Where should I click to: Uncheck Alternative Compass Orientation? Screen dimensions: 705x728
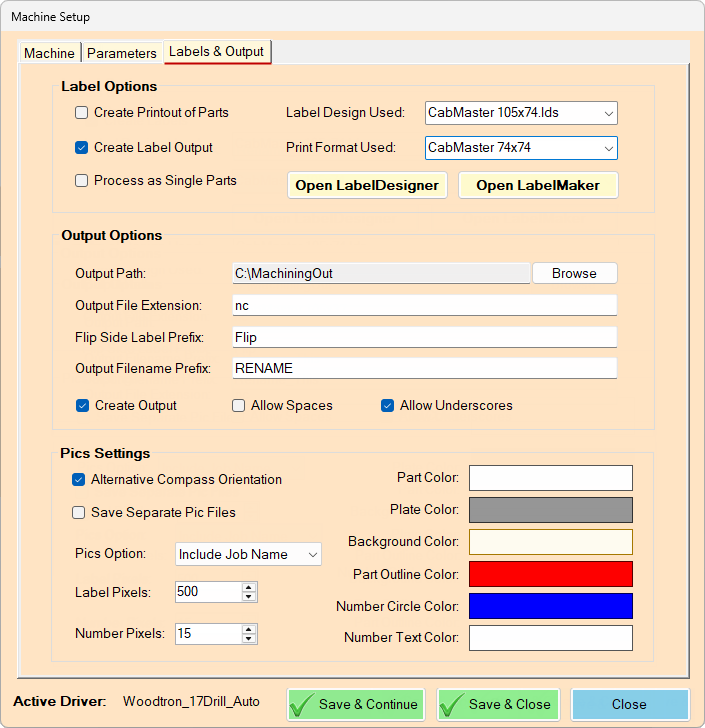pos(79,480)
